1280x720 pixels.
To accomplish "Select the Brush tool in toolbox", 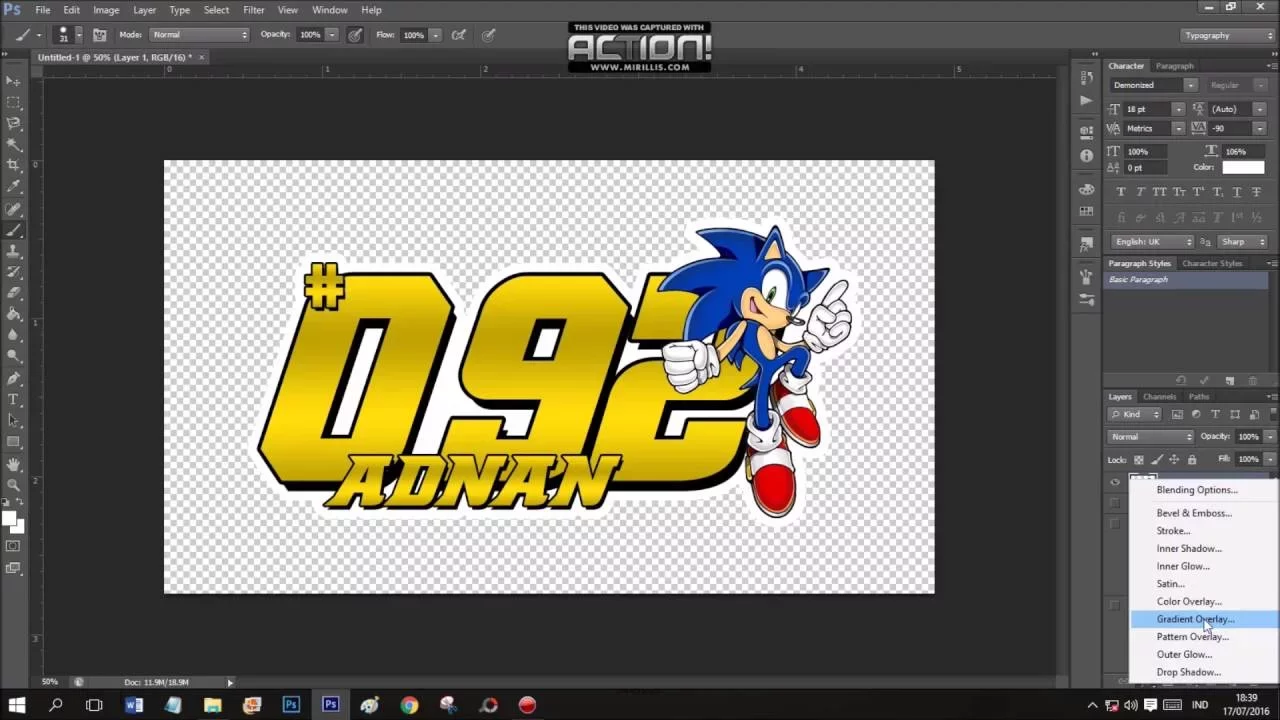I will click(13, 230).
